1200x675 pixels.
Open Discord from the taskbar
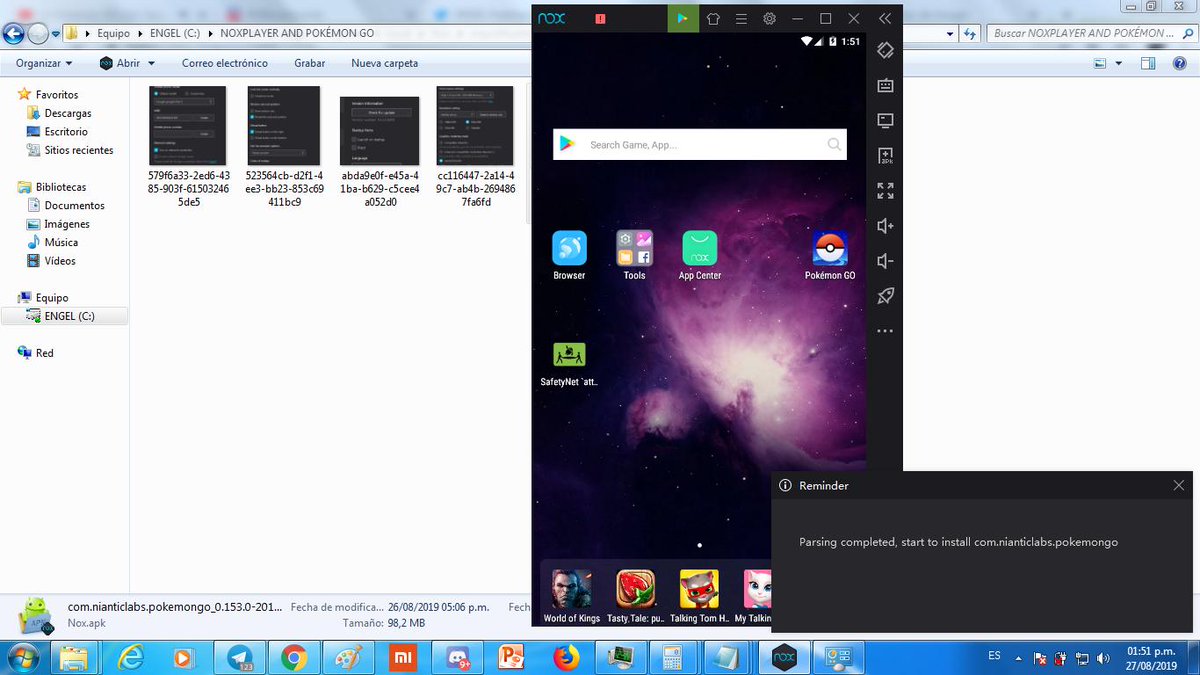[x=457, y=657]
